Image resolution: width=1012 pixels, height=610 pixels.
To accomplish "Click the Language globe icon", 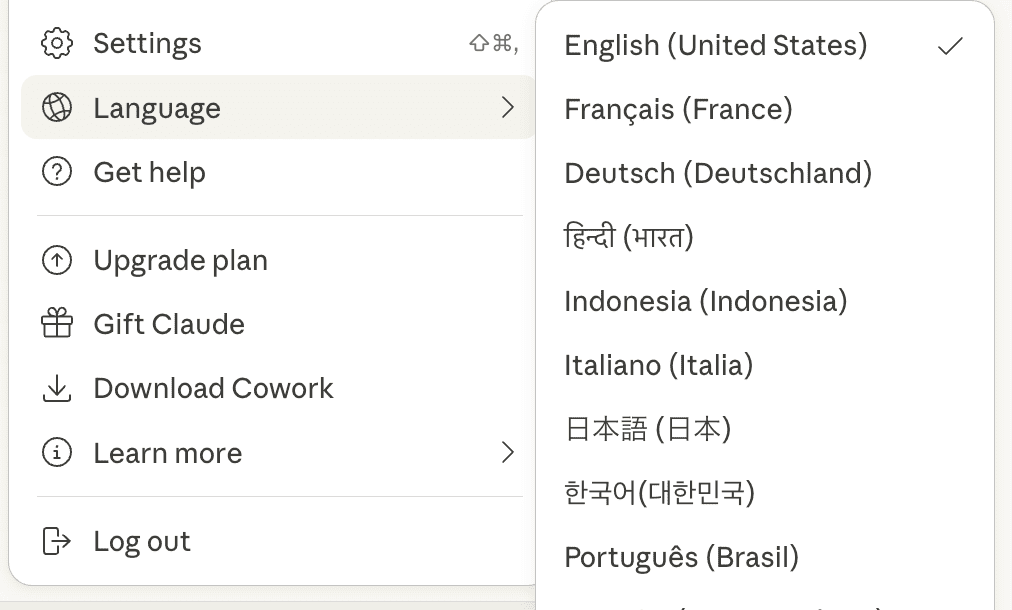I will click(57, 108).
